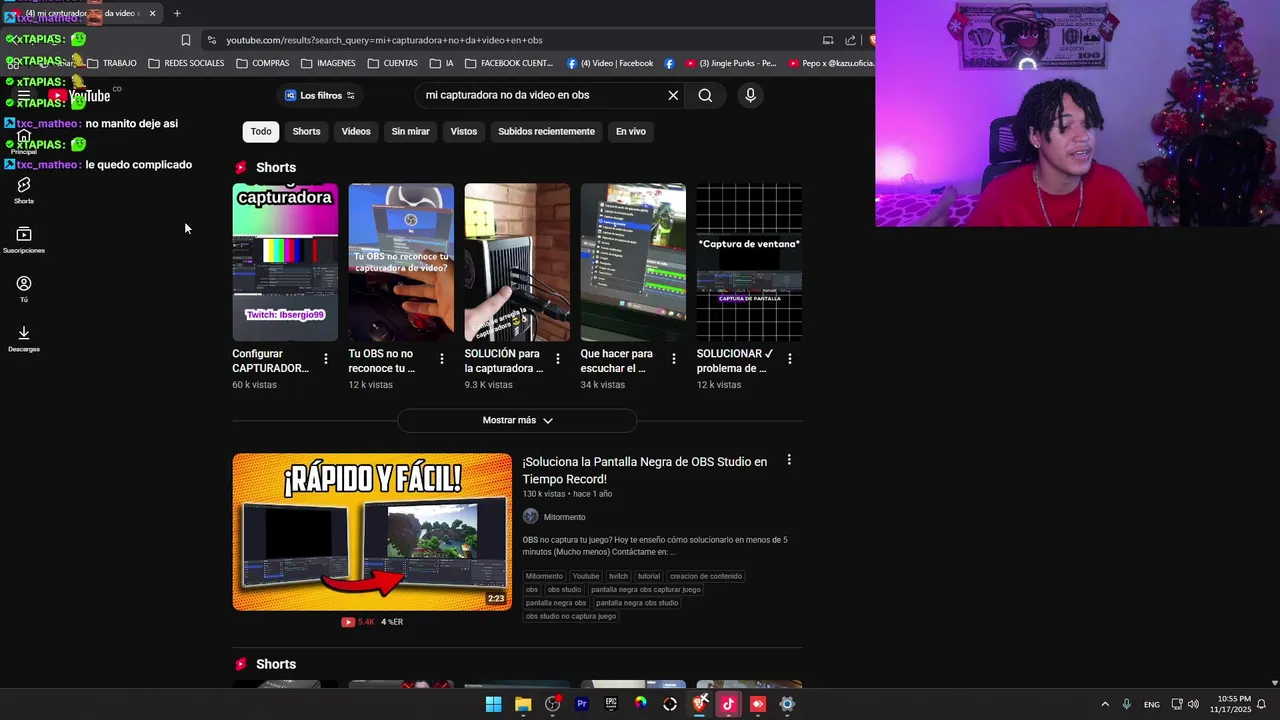1280x720 pixels.
Task: Open the Tú section in the sidebar
Action: pyautogui.click(x=24, y=289)
